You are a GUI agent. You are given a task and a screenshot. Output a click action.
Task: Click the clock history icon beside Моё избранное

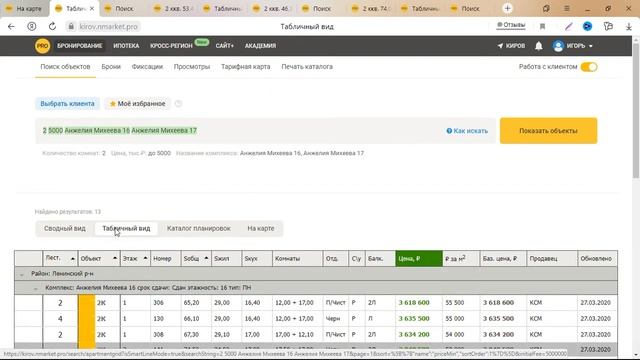[178, 104]
